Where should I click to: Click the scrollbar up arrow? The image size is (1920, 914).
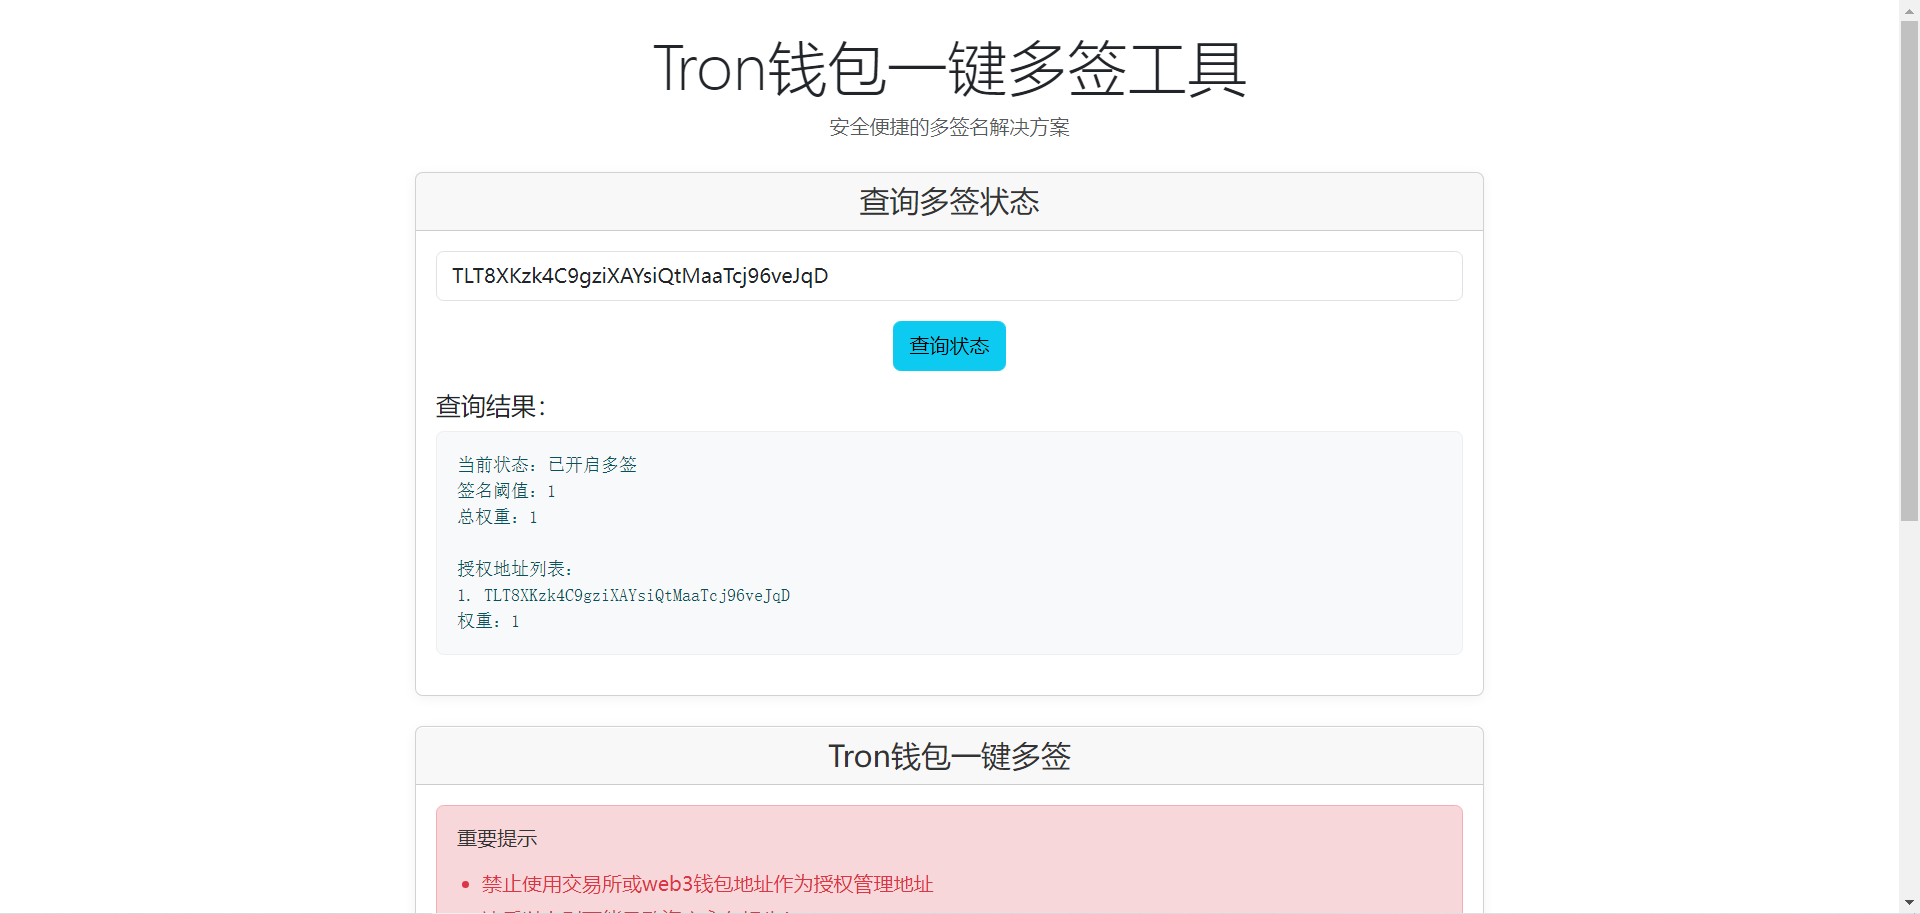click(x=1909, y=9)
